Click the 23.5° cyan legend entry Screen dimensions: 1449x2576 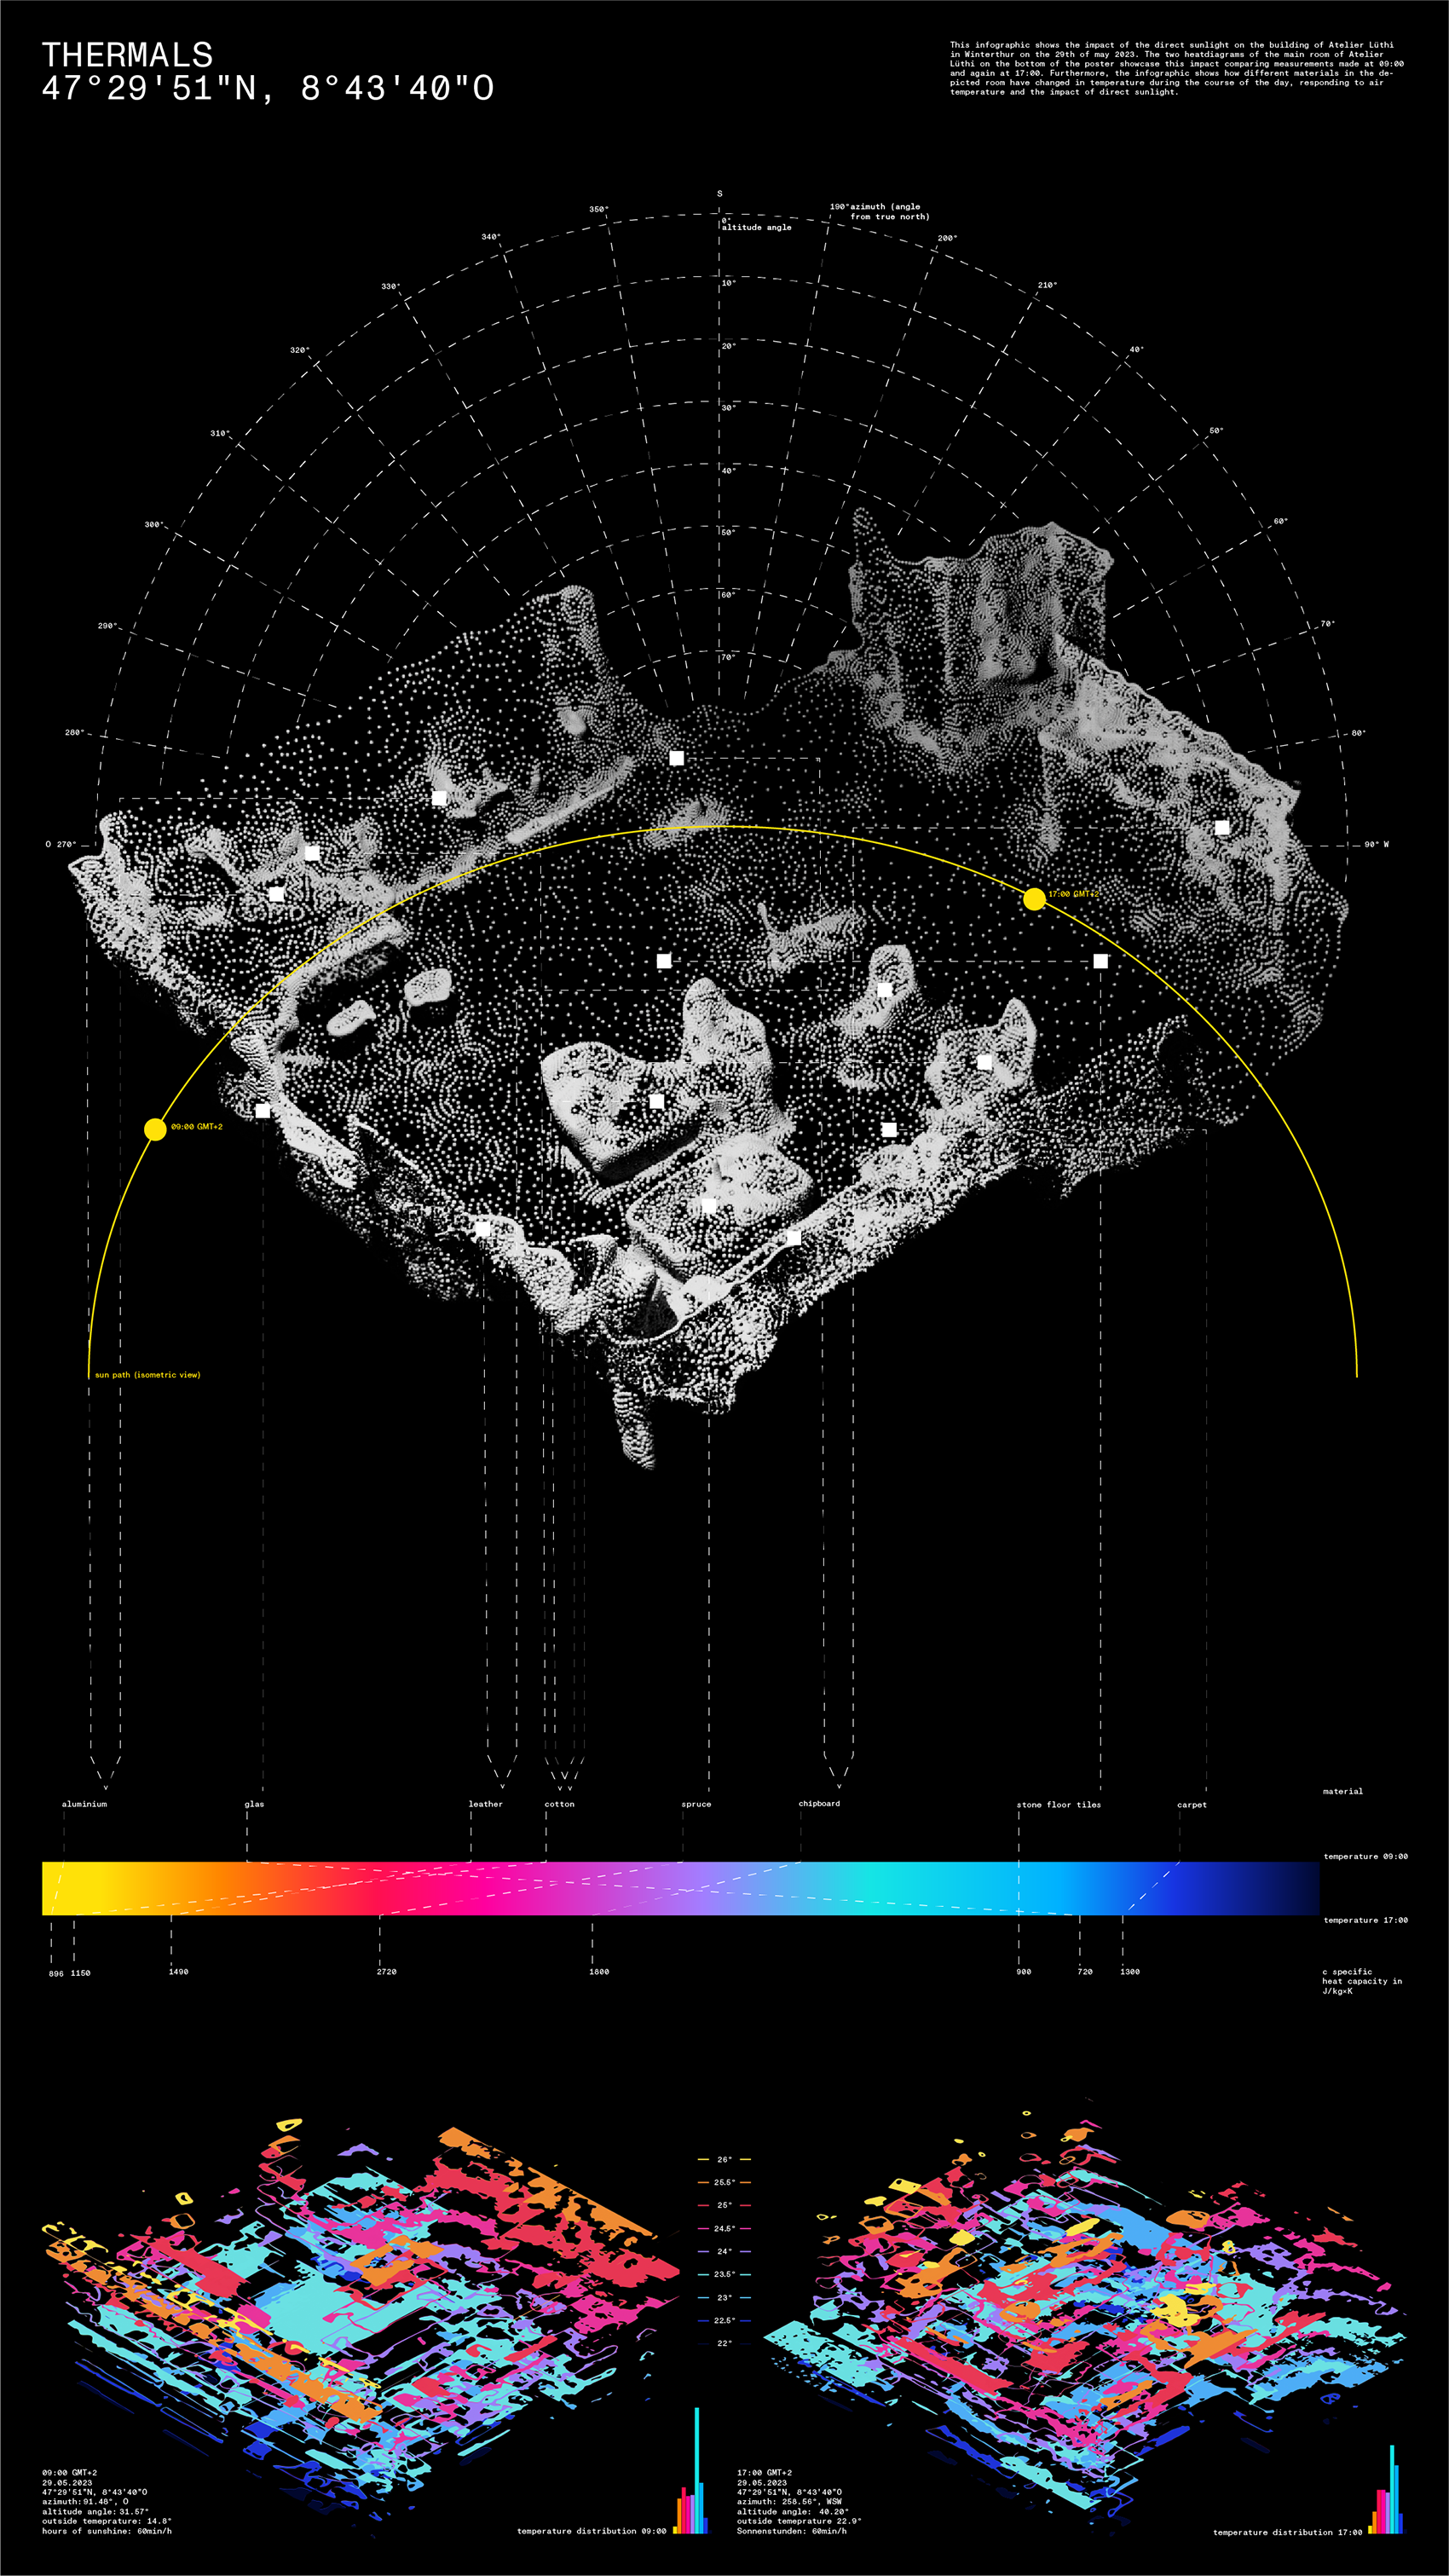pos(723,2274)
